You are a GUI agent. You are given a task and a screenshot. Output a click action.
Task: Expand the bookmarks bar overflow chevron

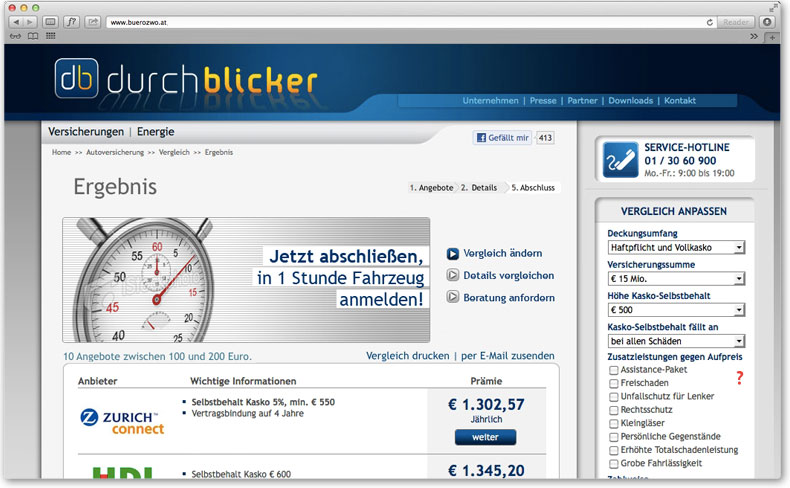(x=754, y=36)
